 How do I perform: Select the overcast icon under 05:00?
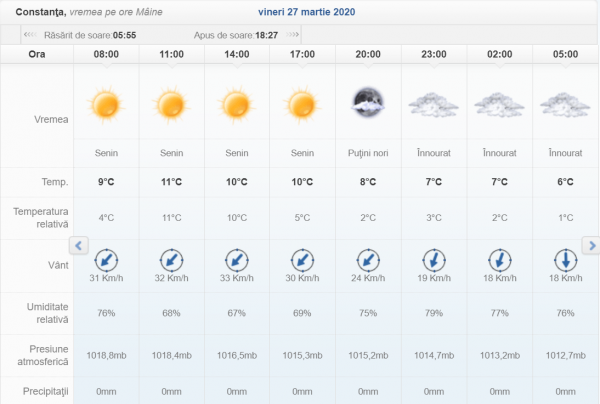click(x=564, y=103)
